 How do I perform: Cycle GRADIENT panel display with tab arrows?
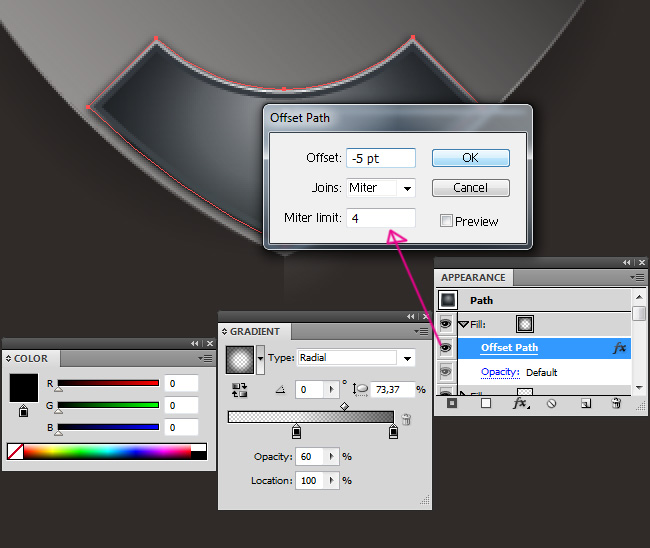(224, 332)
